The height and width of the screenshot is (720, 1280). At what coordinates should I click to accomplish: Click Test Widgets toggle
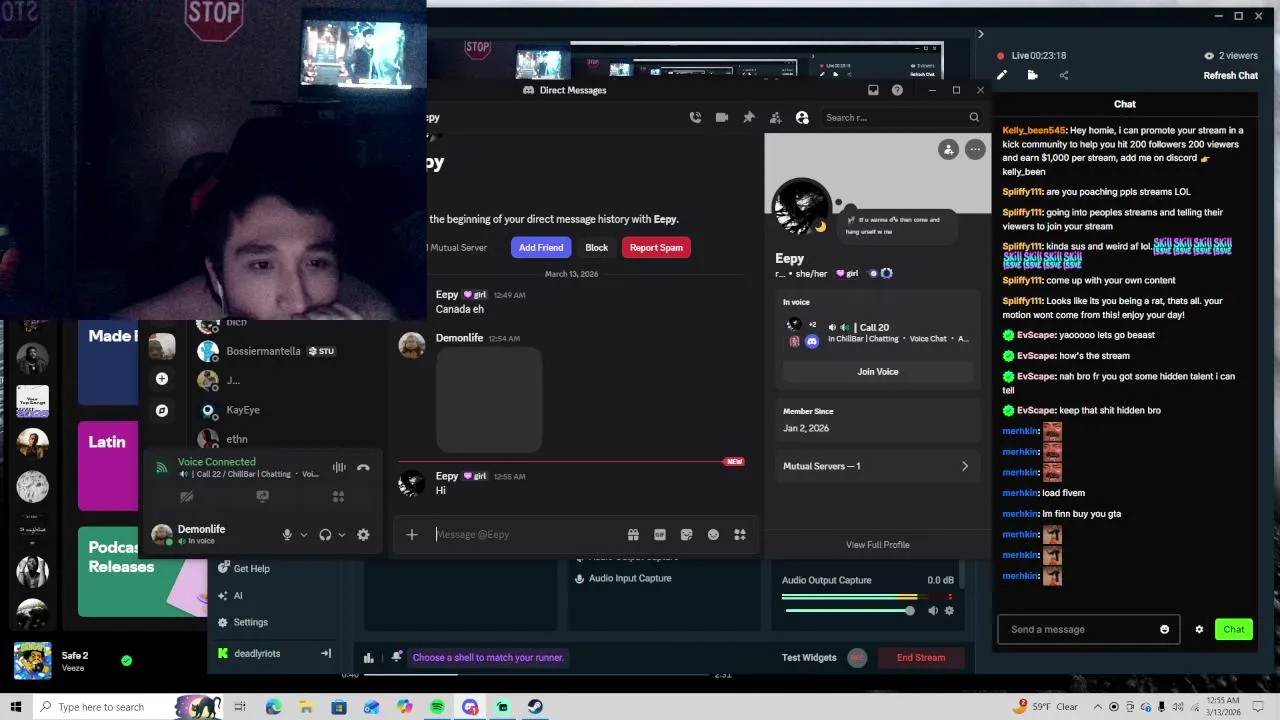coord(857,657)
